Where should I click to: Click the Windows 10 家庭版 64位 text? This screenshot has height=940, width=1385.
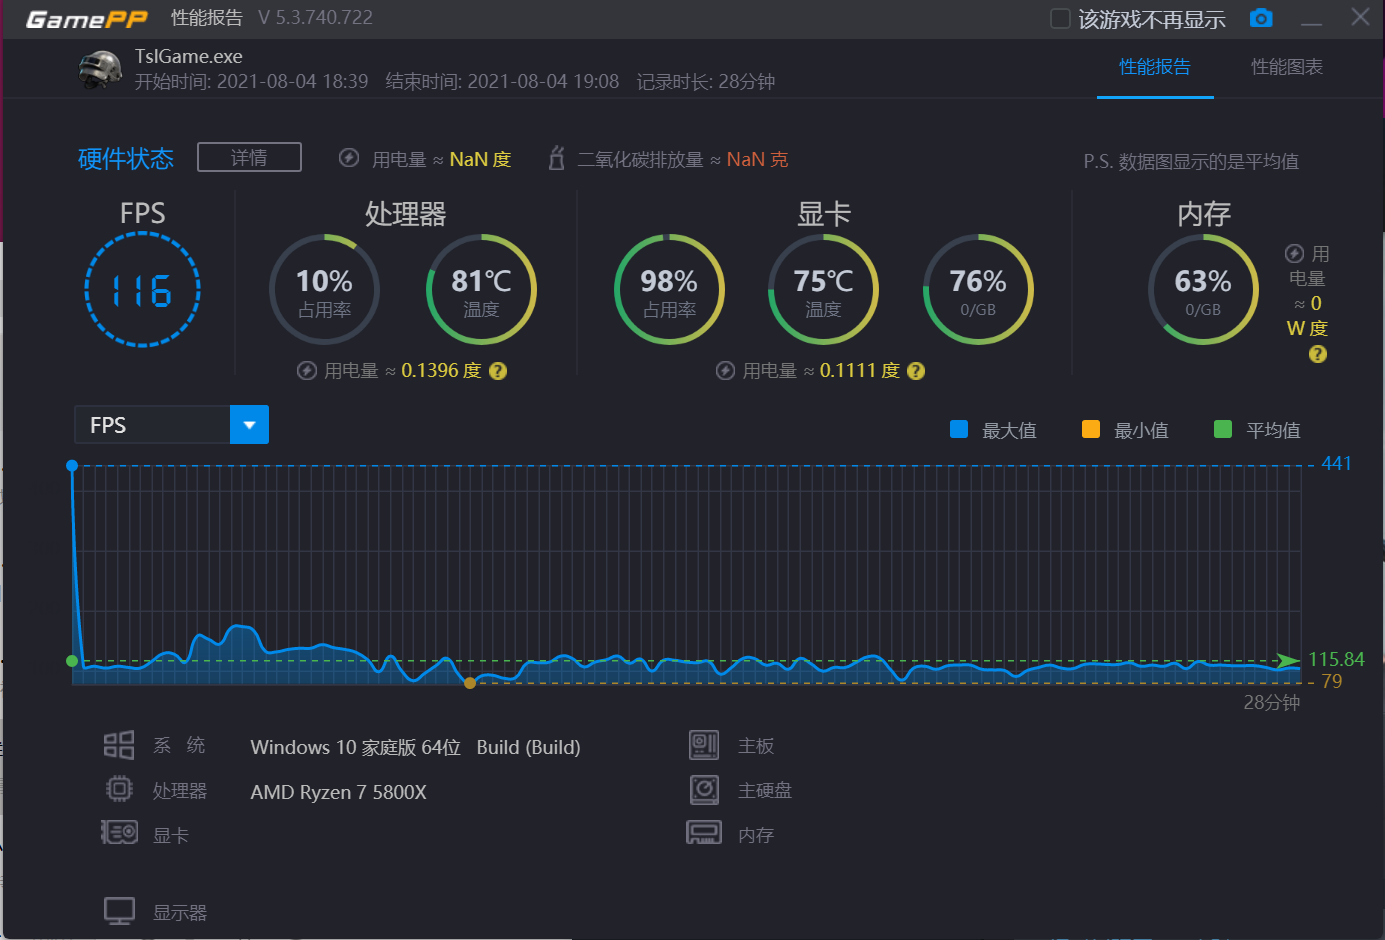point(355,747)
